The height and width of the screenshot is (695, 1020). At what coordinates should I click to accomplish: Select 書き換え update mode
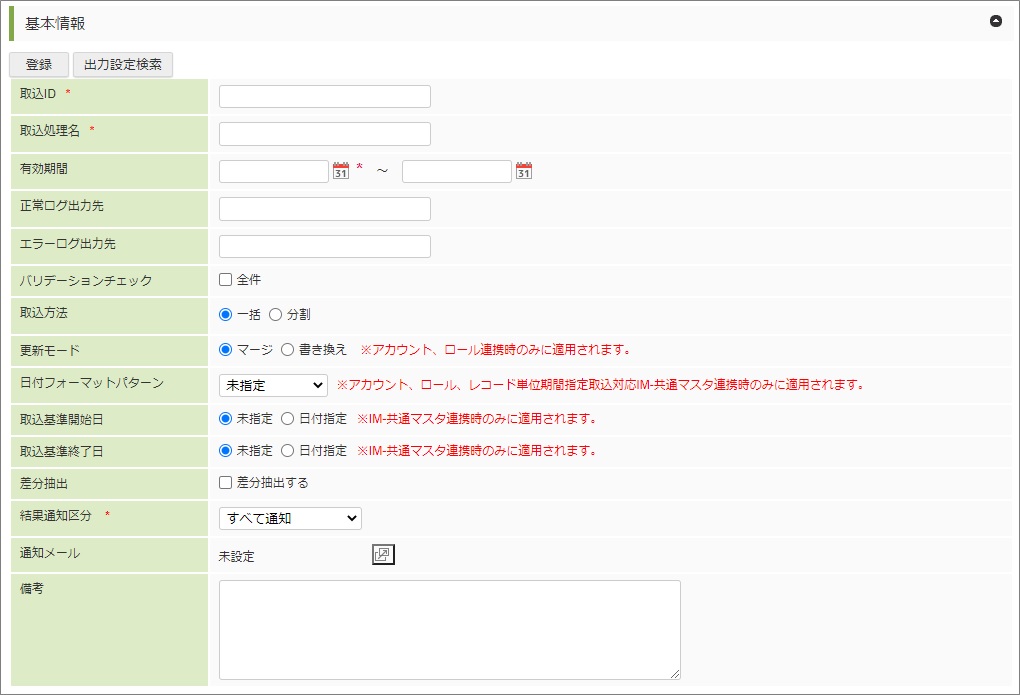tap(288, 350)
